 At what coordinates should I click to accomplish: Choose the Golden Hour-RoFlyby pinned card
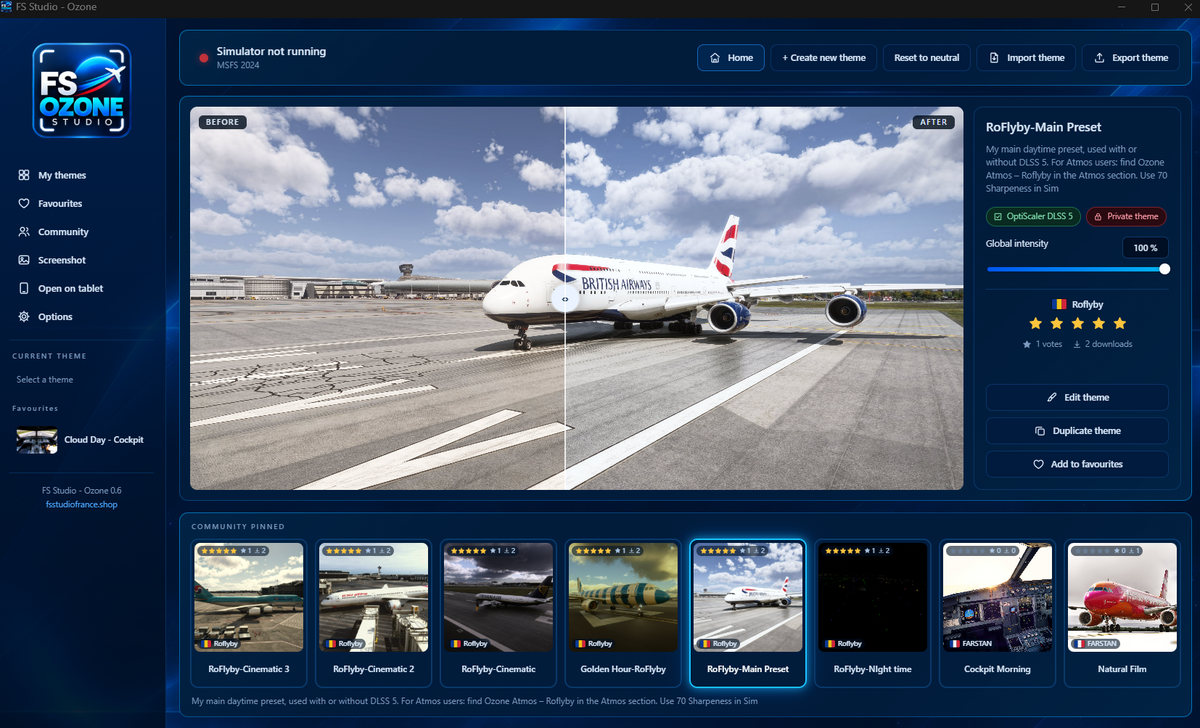point(623,614)
